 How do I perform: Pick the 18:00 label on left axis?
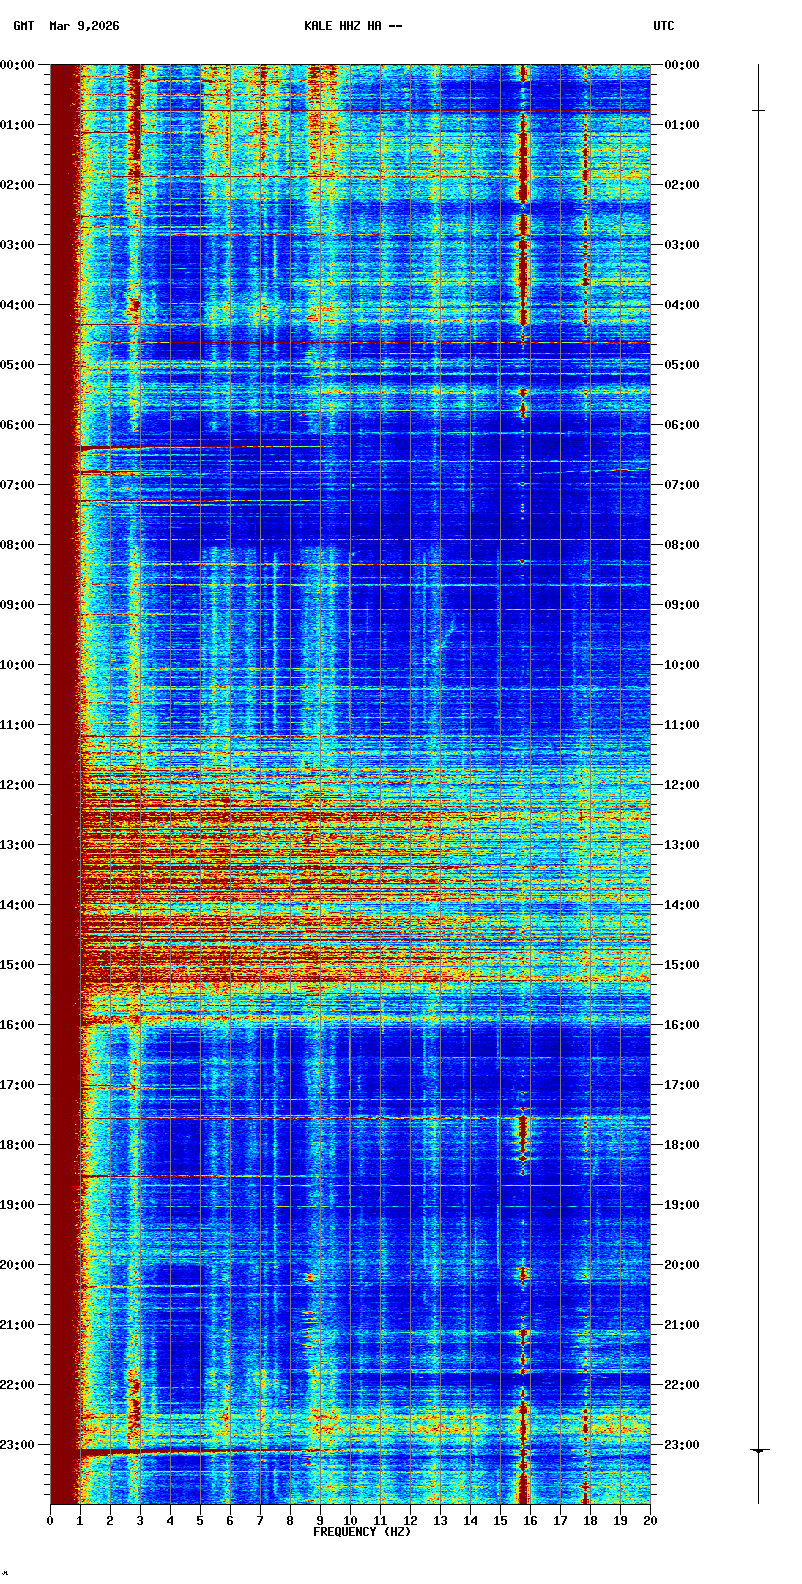[x=18, y=1145]
